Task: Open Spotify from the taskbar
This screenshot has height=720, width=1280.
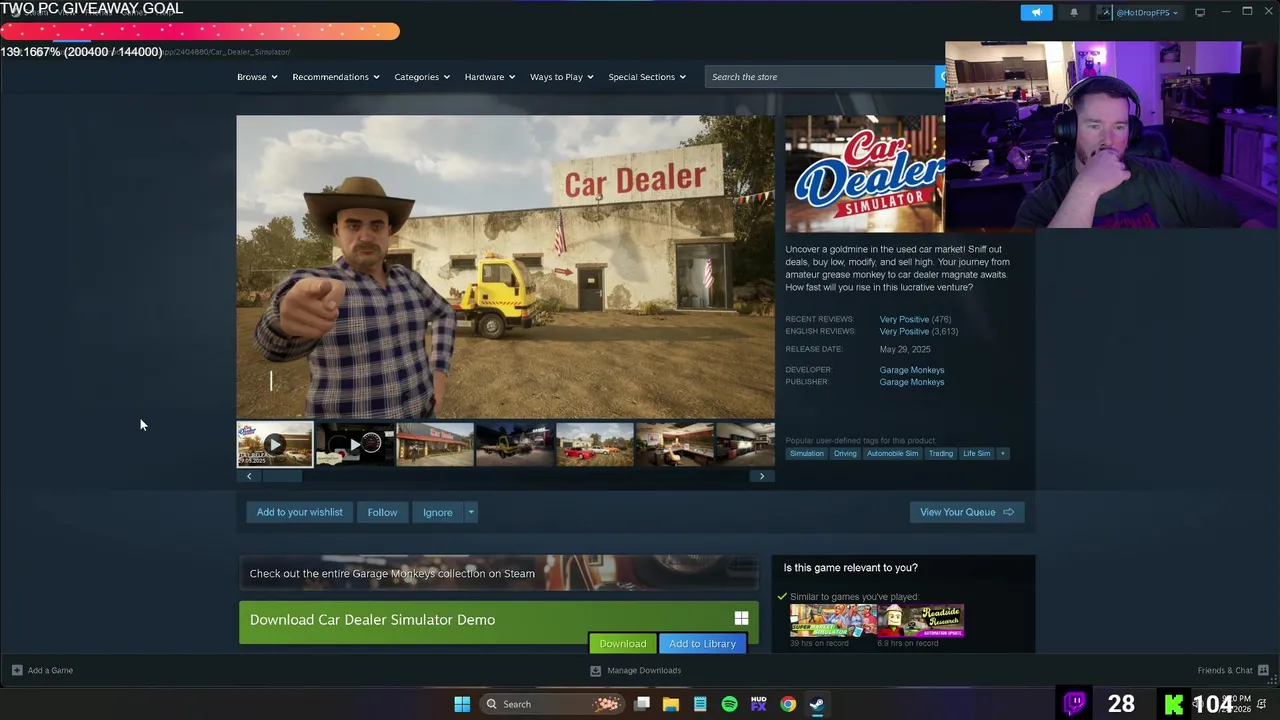Action: (729, 704)
